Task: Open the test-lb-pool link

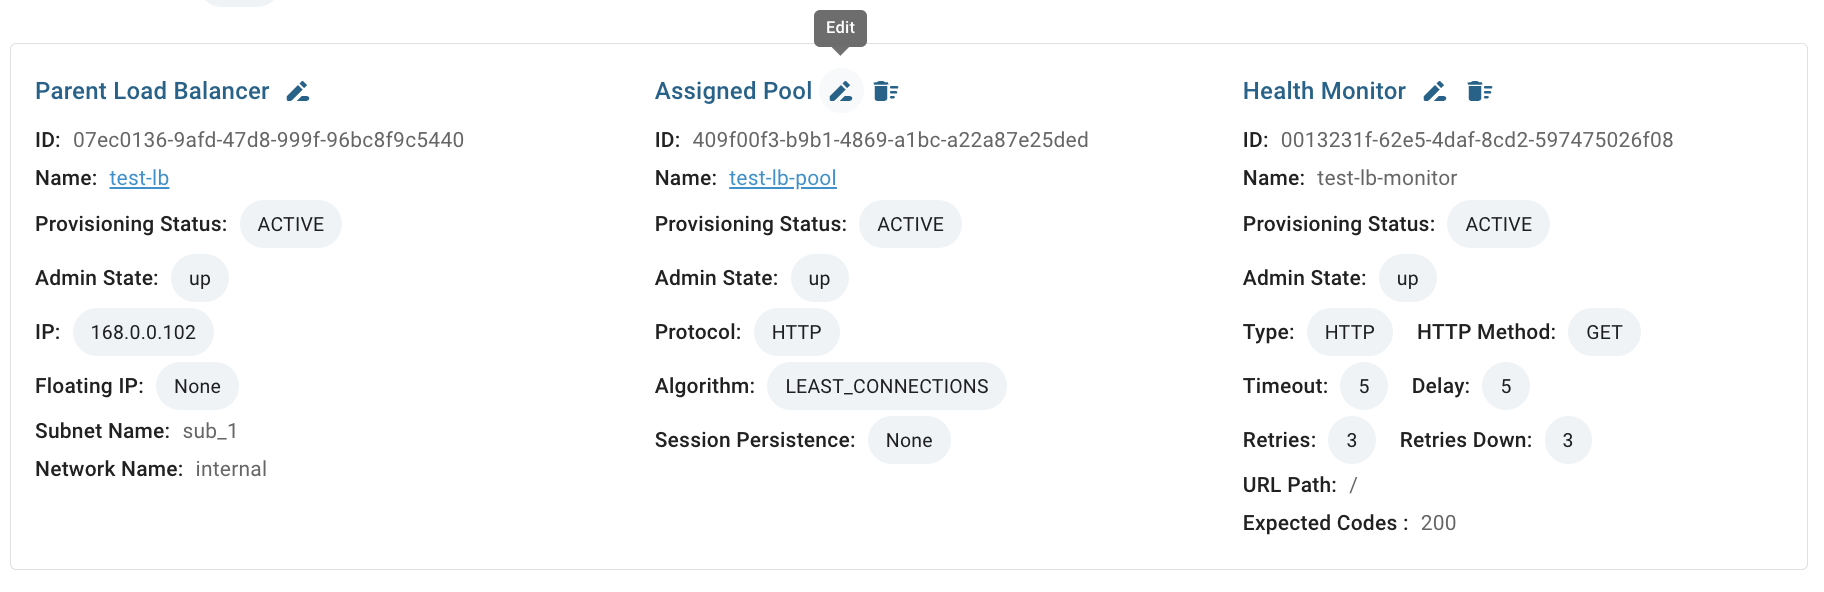Action: point(783,178)
